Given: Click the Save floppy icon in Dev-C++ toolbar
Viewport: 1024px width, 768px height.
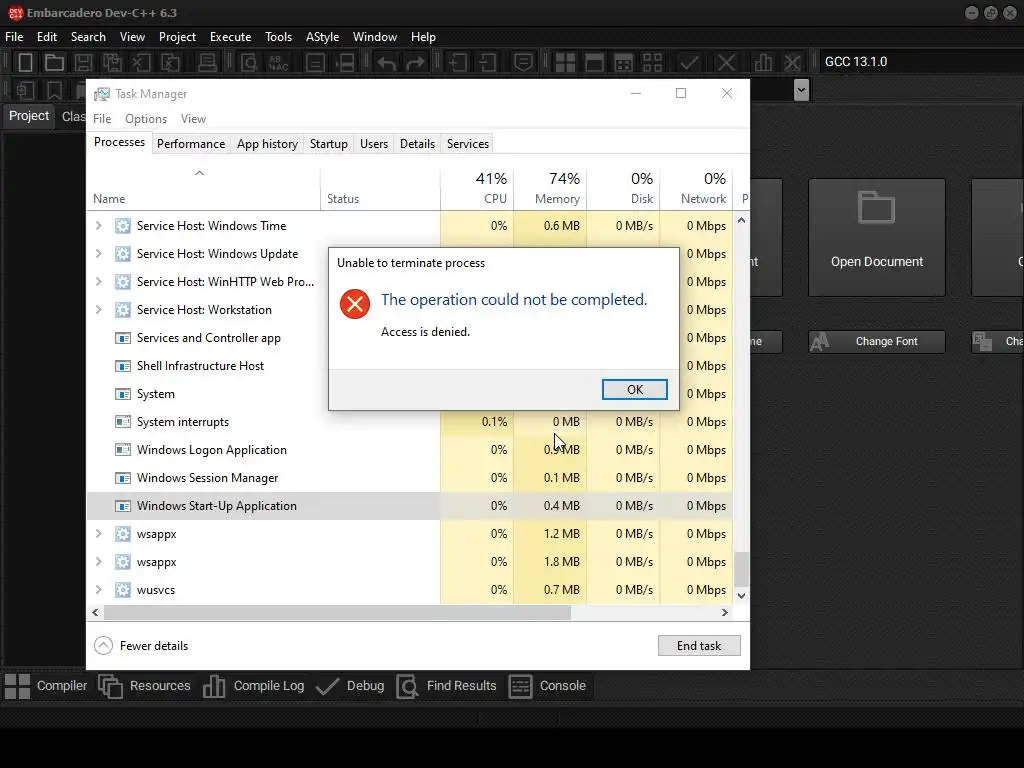Looking at the screenshot, I should coord(83,62).
